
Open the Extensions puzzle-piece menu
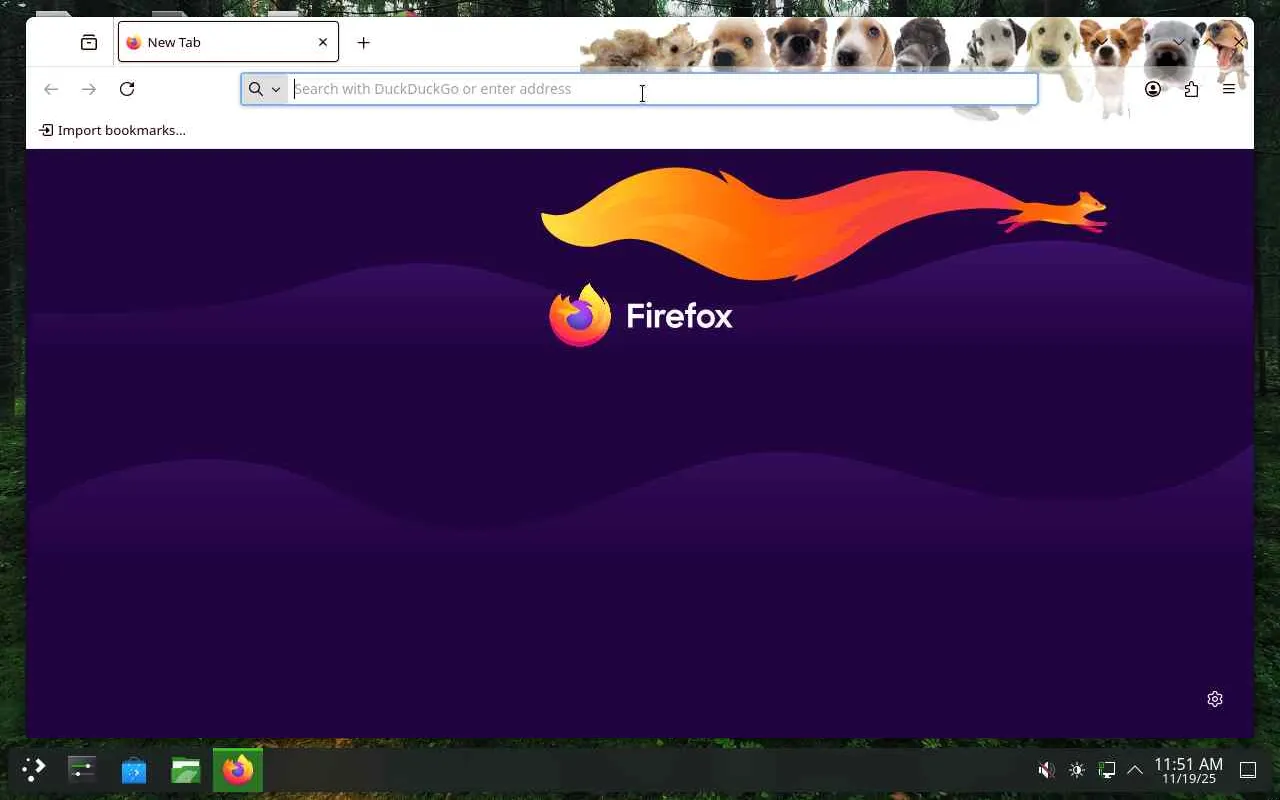click(x=1191, y=89)
